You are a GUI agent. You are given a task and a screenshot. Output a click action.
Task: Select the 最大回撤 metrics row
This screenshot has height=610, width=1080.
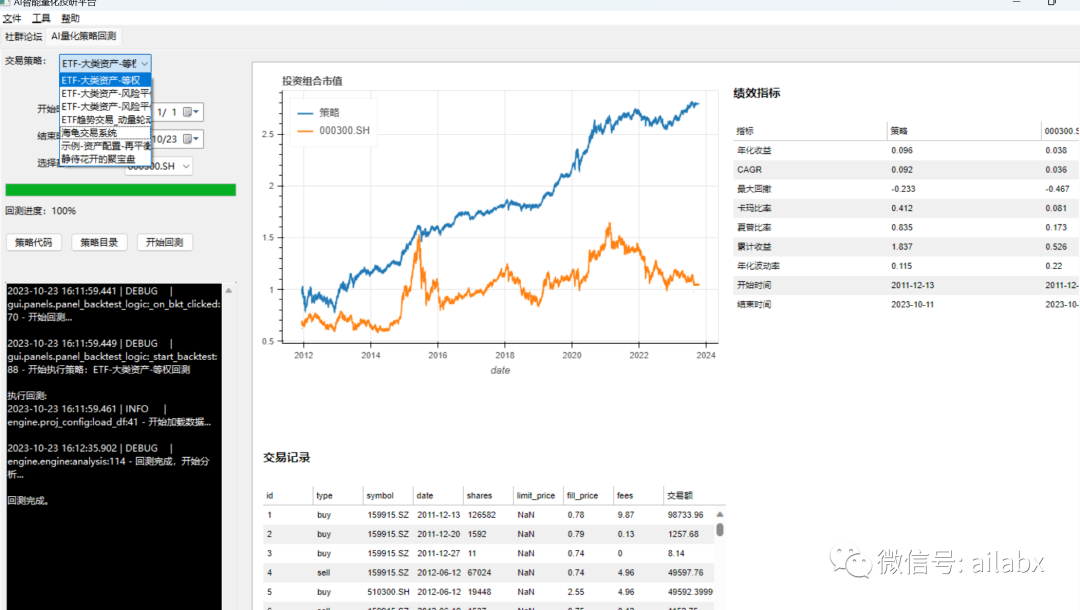click(x=906, y=189)
